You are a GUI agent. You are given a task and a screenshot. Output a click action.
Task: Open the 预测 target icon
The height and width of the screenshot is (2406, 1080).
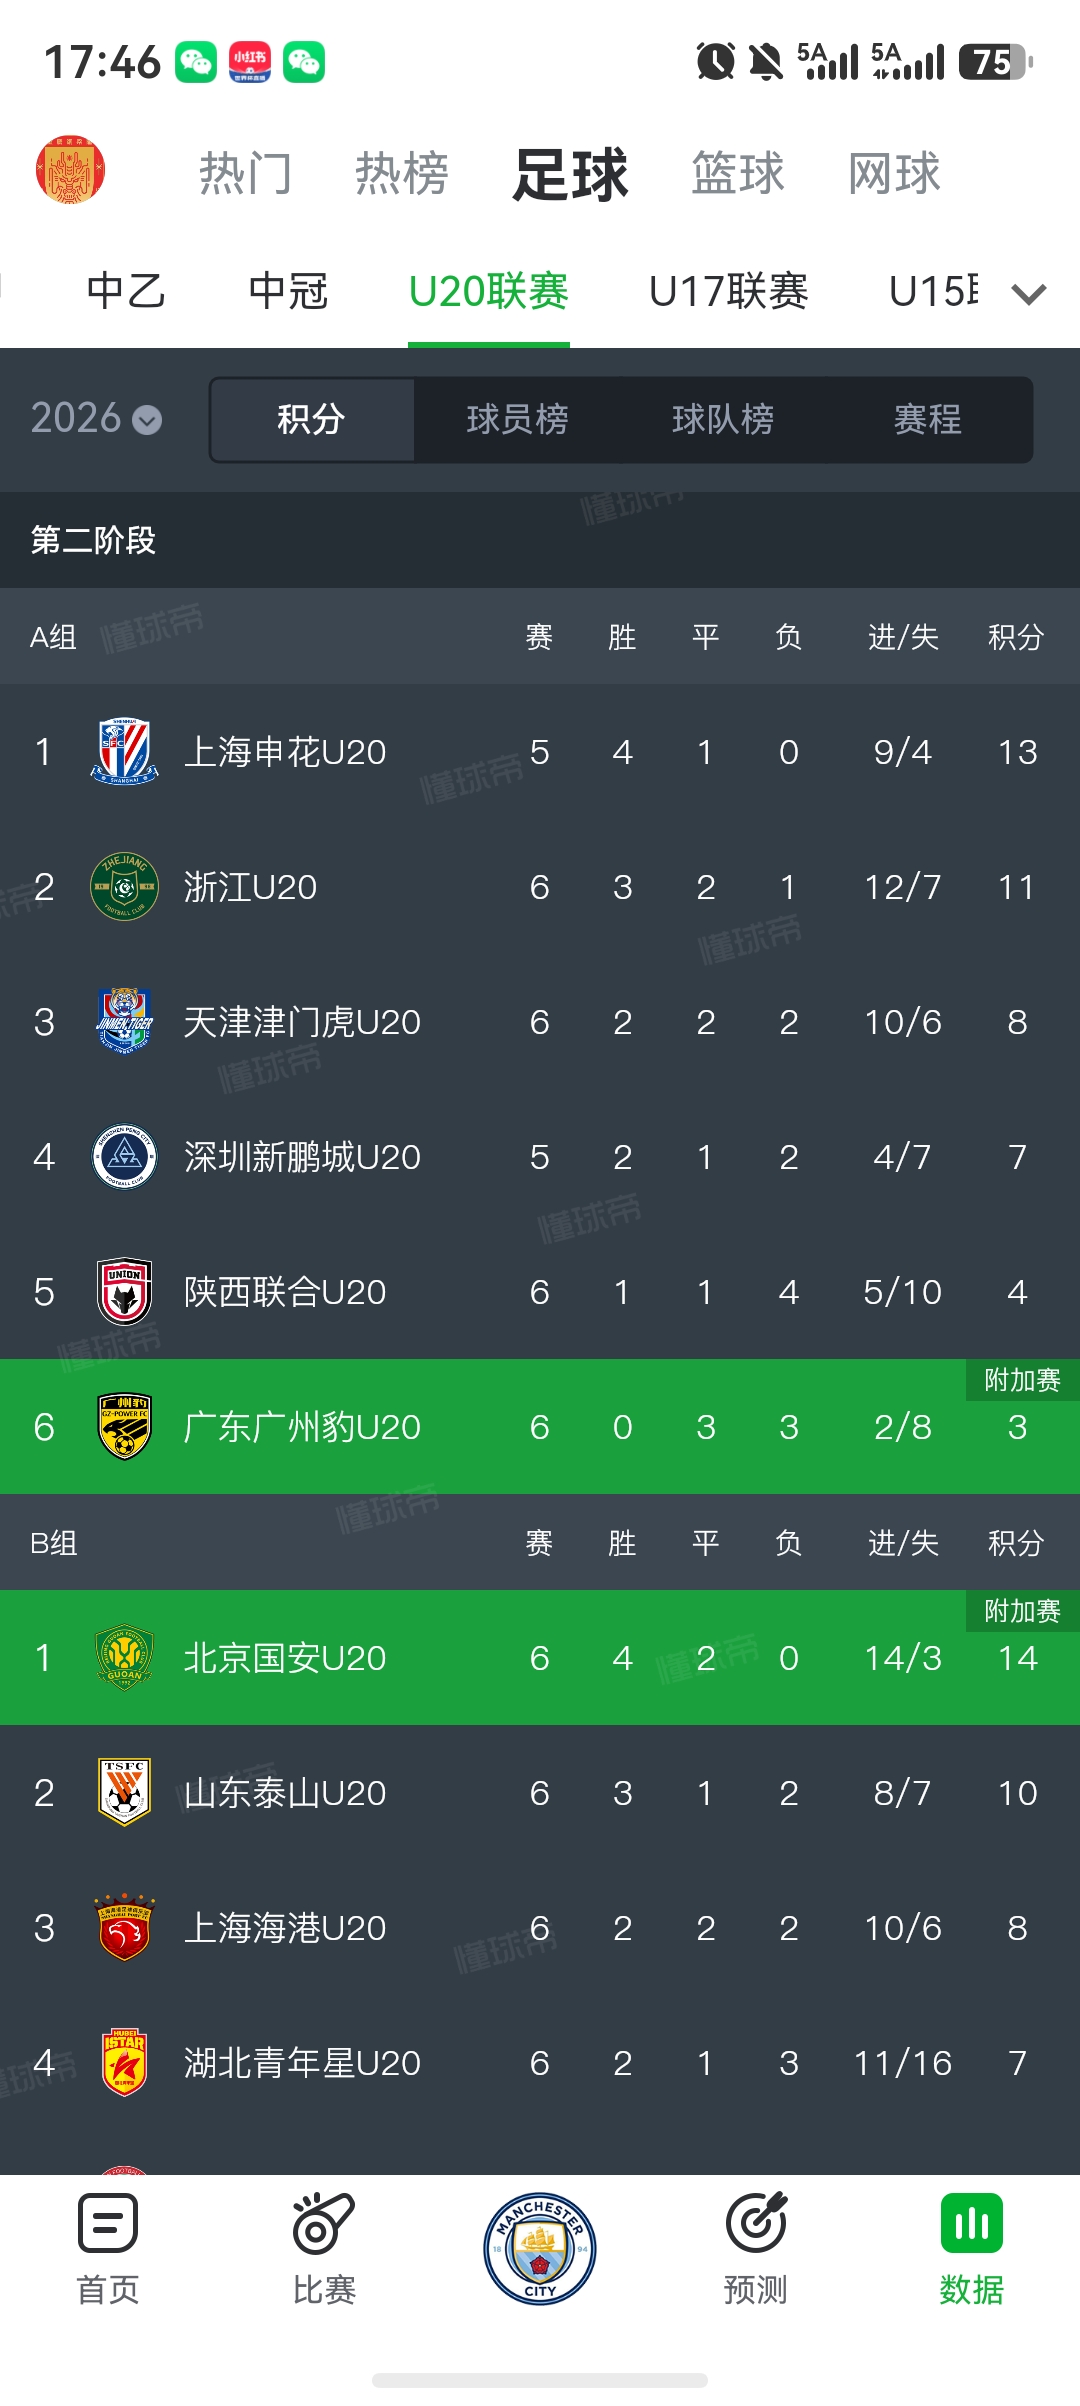(756, 2222)
